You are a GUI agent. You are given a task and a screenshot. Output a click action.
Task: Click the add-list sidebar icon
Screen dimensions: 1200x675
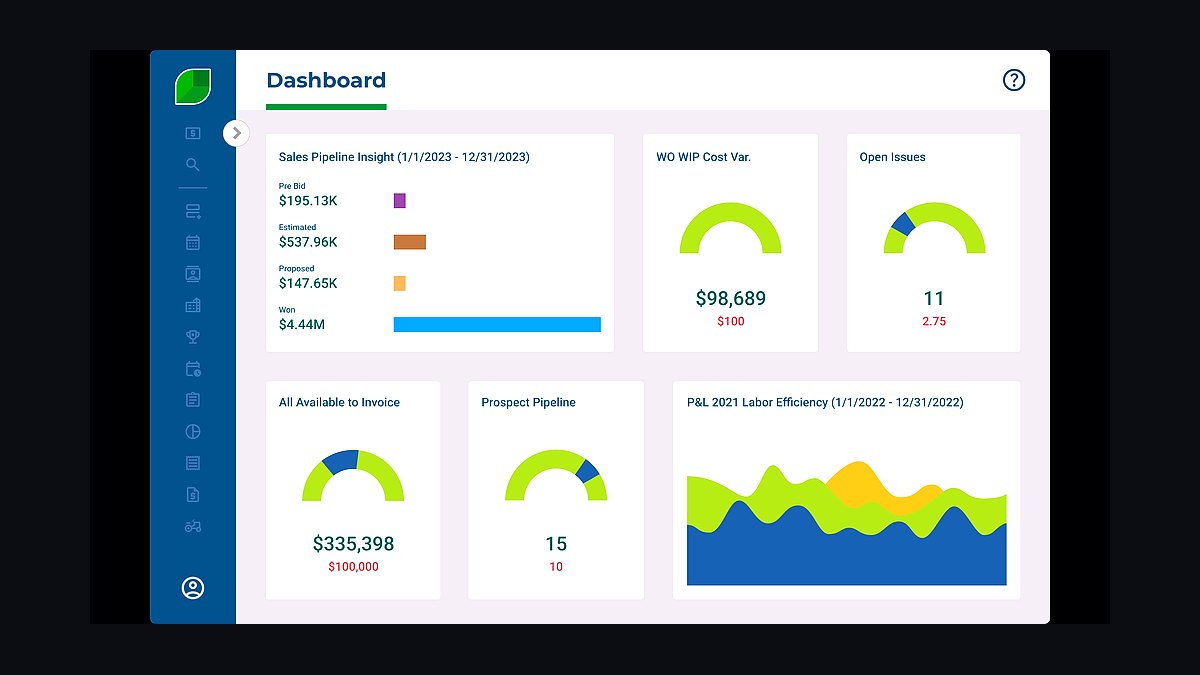(x=193, y=211)
